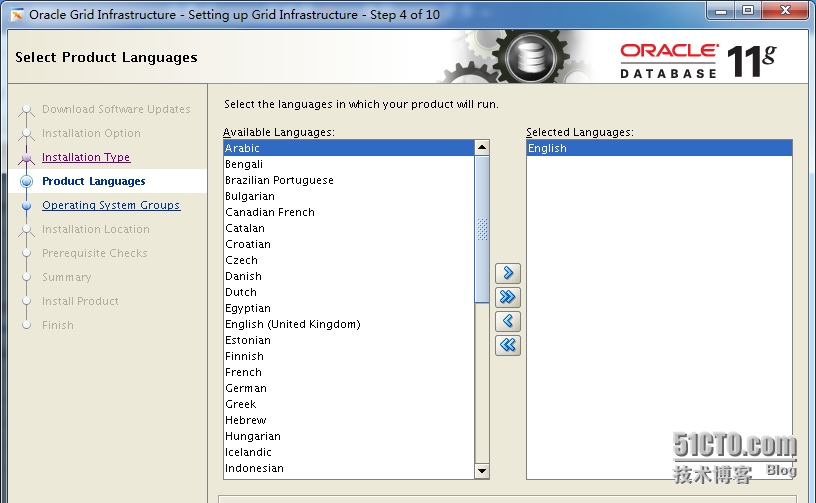Pick Indonesian from the language list
This screenshot has width=816, height=503.
tap(349, 468)
